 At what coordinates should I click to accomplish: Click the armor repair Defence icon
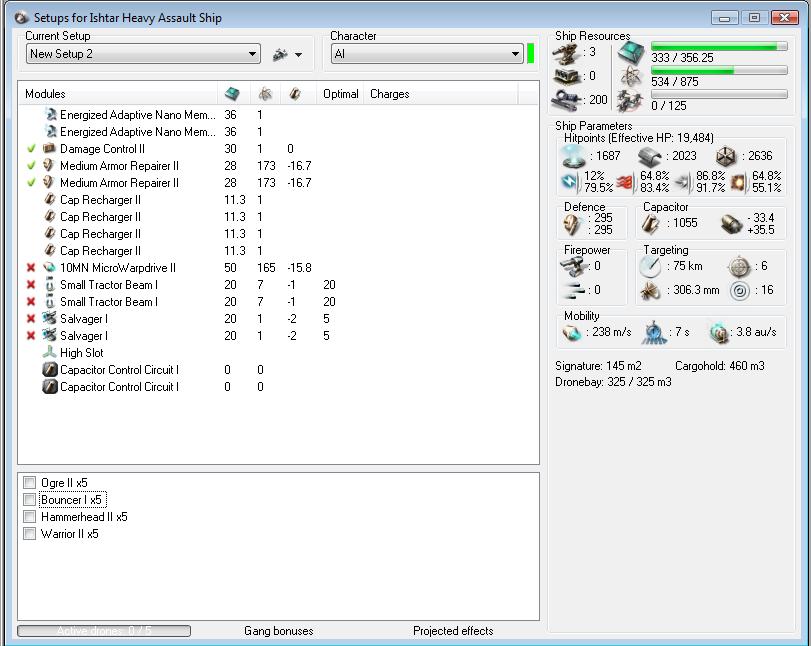574,224
